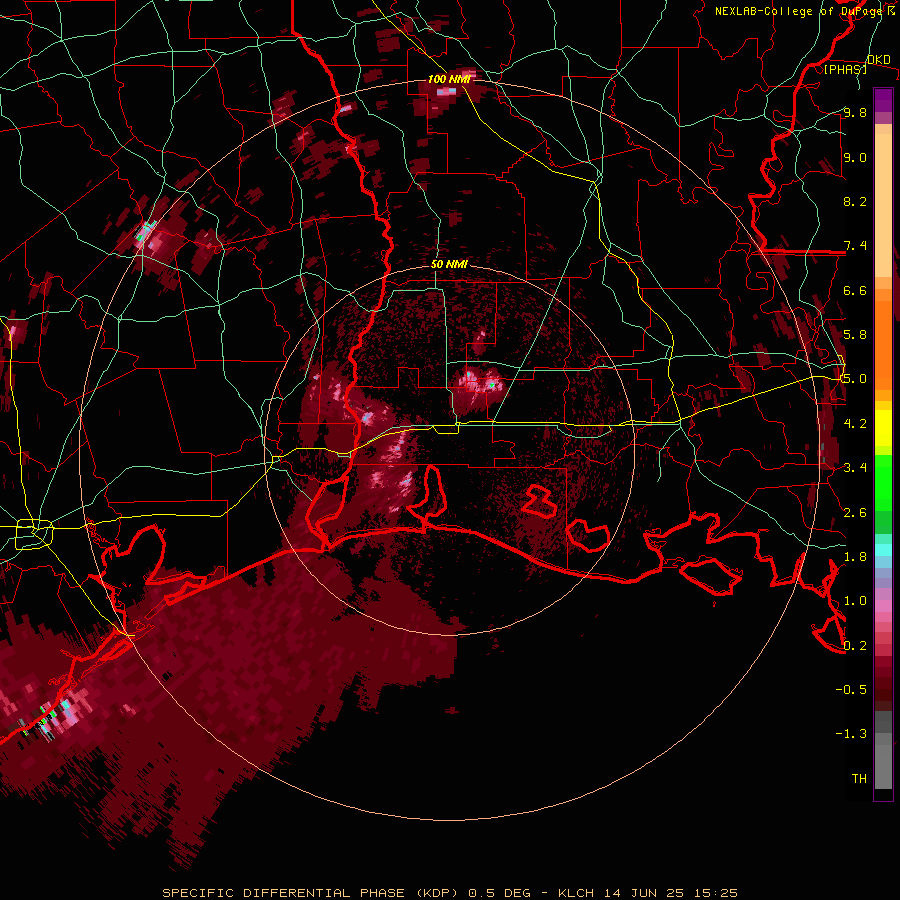Image resolution: width=900 pixels, height=900 pixels.
Task: Click the 7.4 scale label
Action: click(x=855, y=246)
